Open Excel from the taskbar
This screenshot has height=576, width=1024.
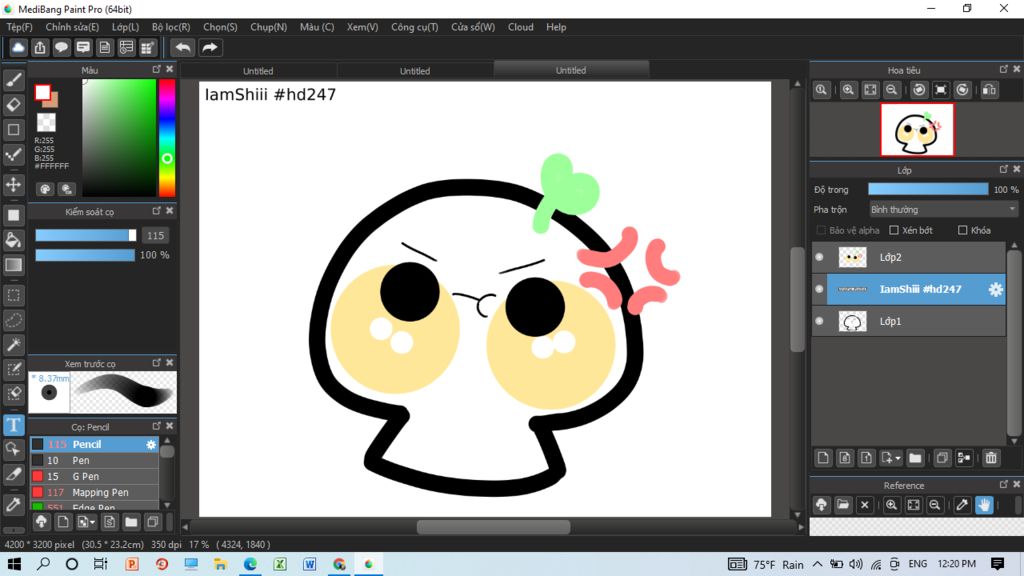[x=280, y=564]
